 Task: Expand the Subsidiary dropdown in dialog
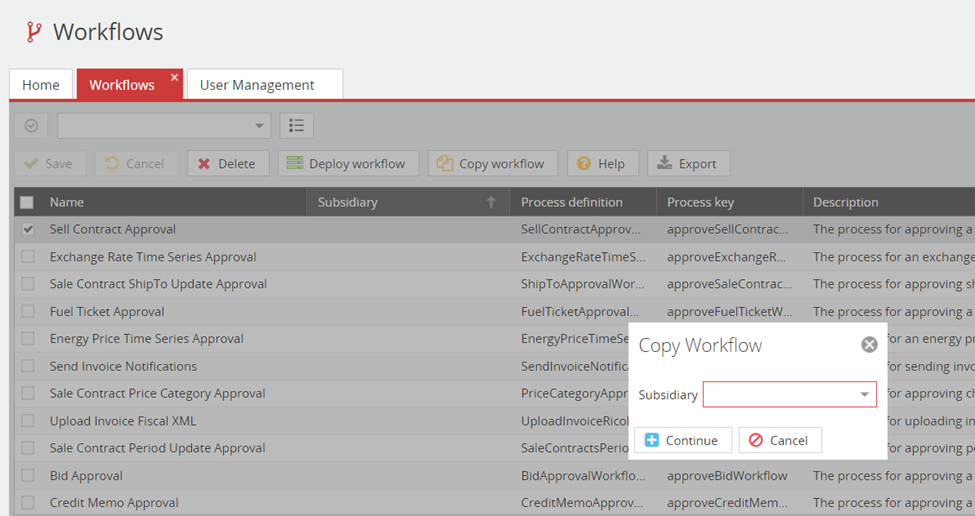(864, 395)
